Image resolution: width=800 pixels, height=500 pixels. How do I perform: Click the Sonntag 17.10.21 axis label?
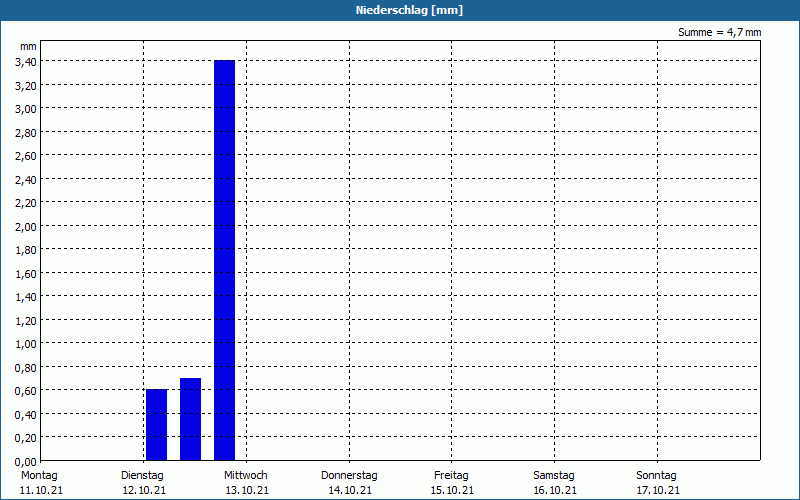coord(658,483)
